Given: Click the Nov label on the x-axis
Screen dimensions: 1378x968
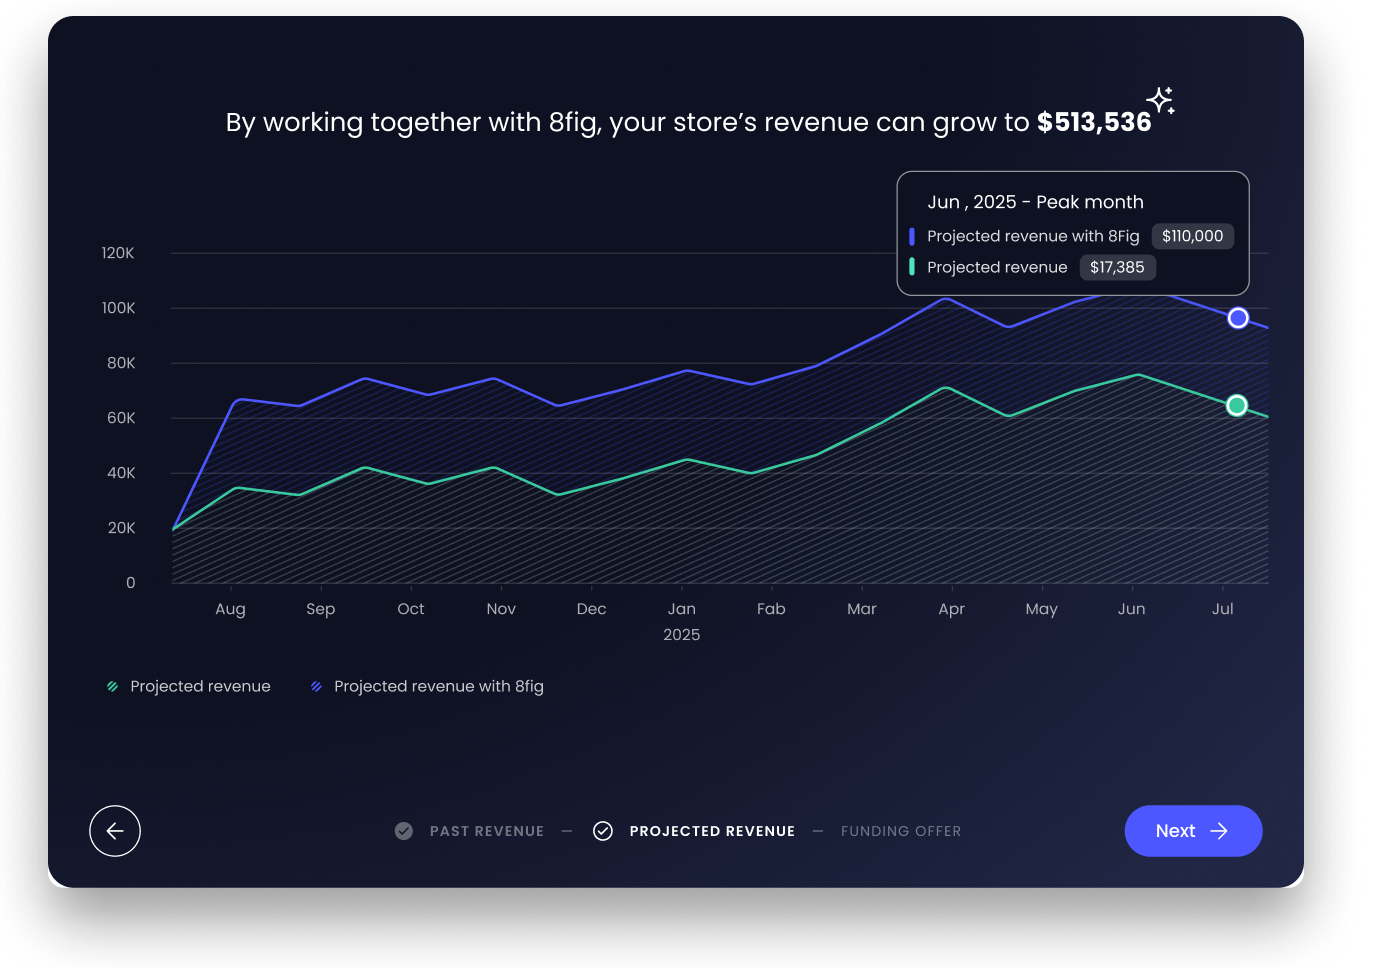Looking at the screenshot, I should click(x=501, y=609).
